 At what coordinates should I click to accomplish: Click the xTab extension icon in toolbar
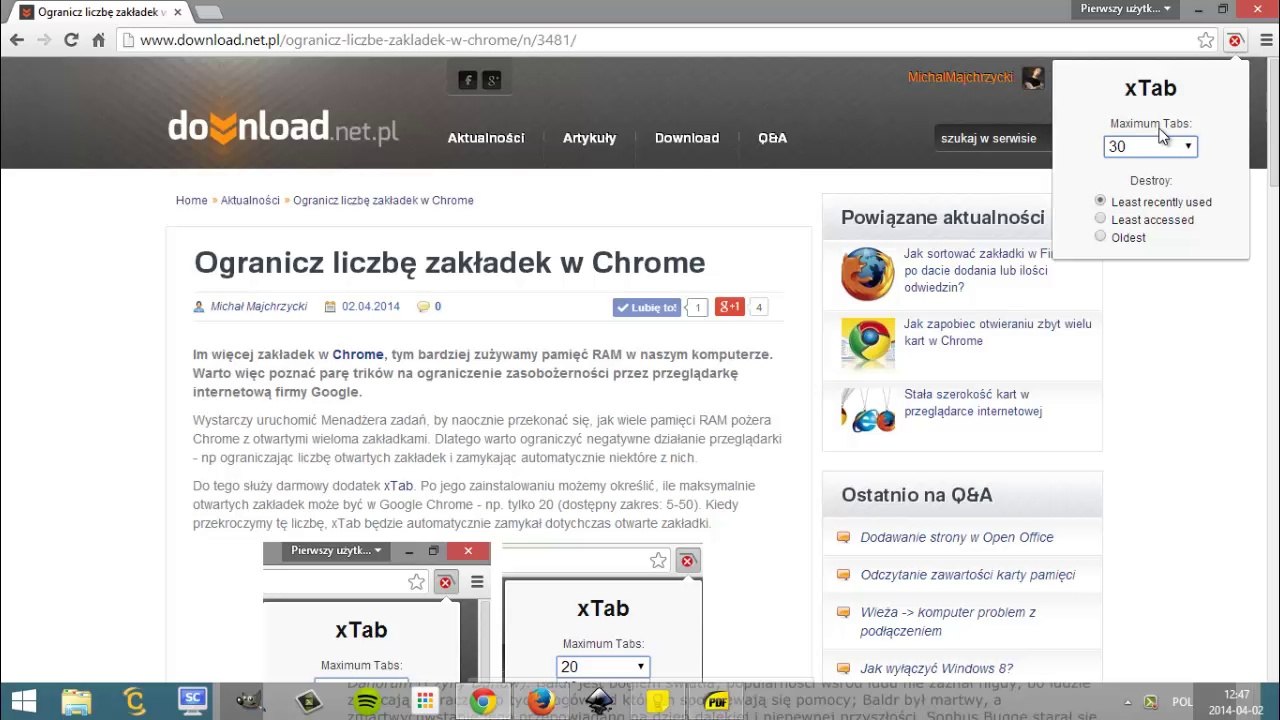(1235, 40)
